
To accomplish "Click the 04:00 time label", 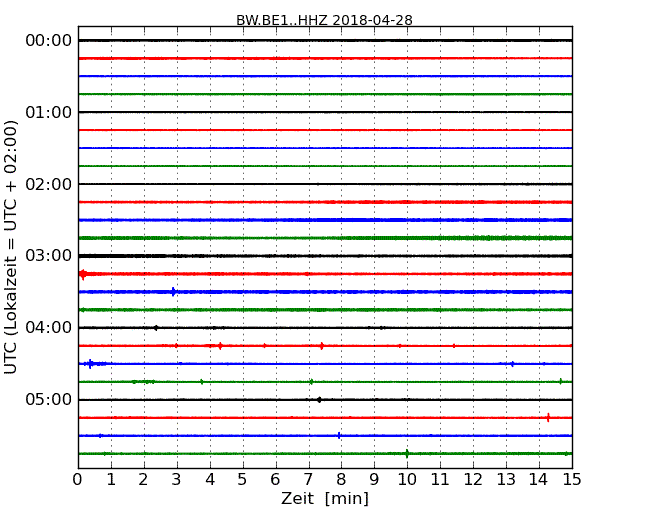I will tap(49, 328).
